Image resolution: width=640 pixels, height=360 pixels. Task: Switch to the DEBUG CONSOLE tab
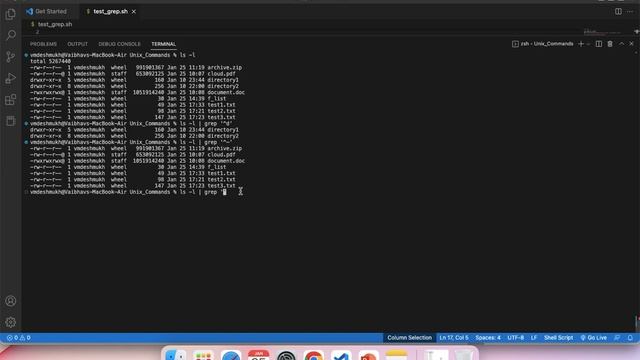119,44
